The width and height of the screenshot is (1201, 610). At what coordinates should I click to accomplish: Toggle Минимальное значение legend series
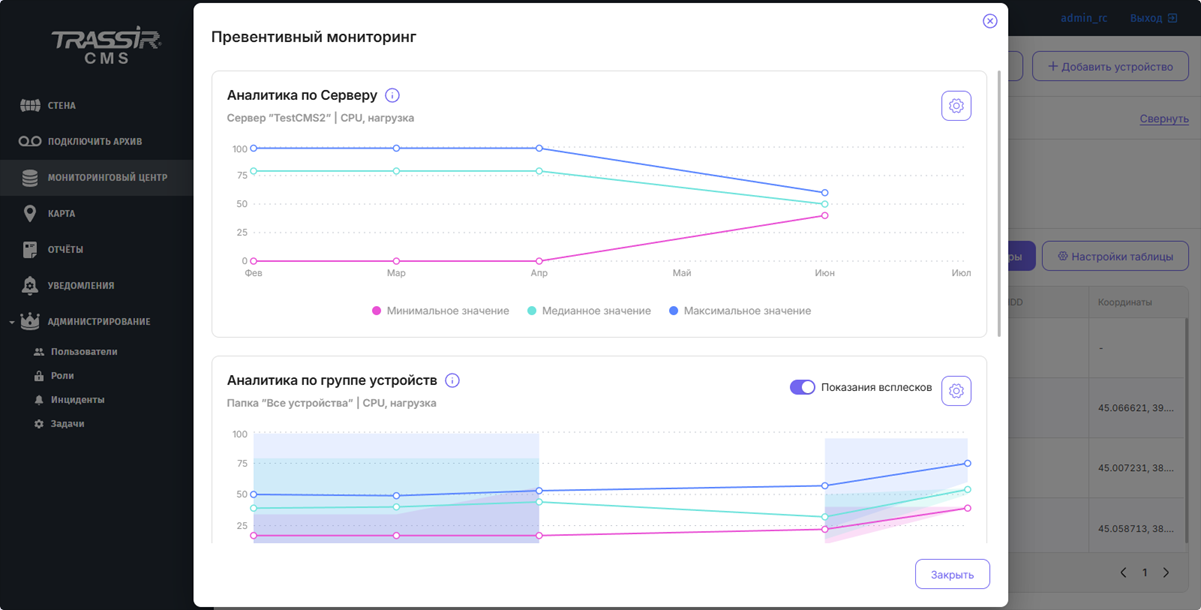(440, 311)
